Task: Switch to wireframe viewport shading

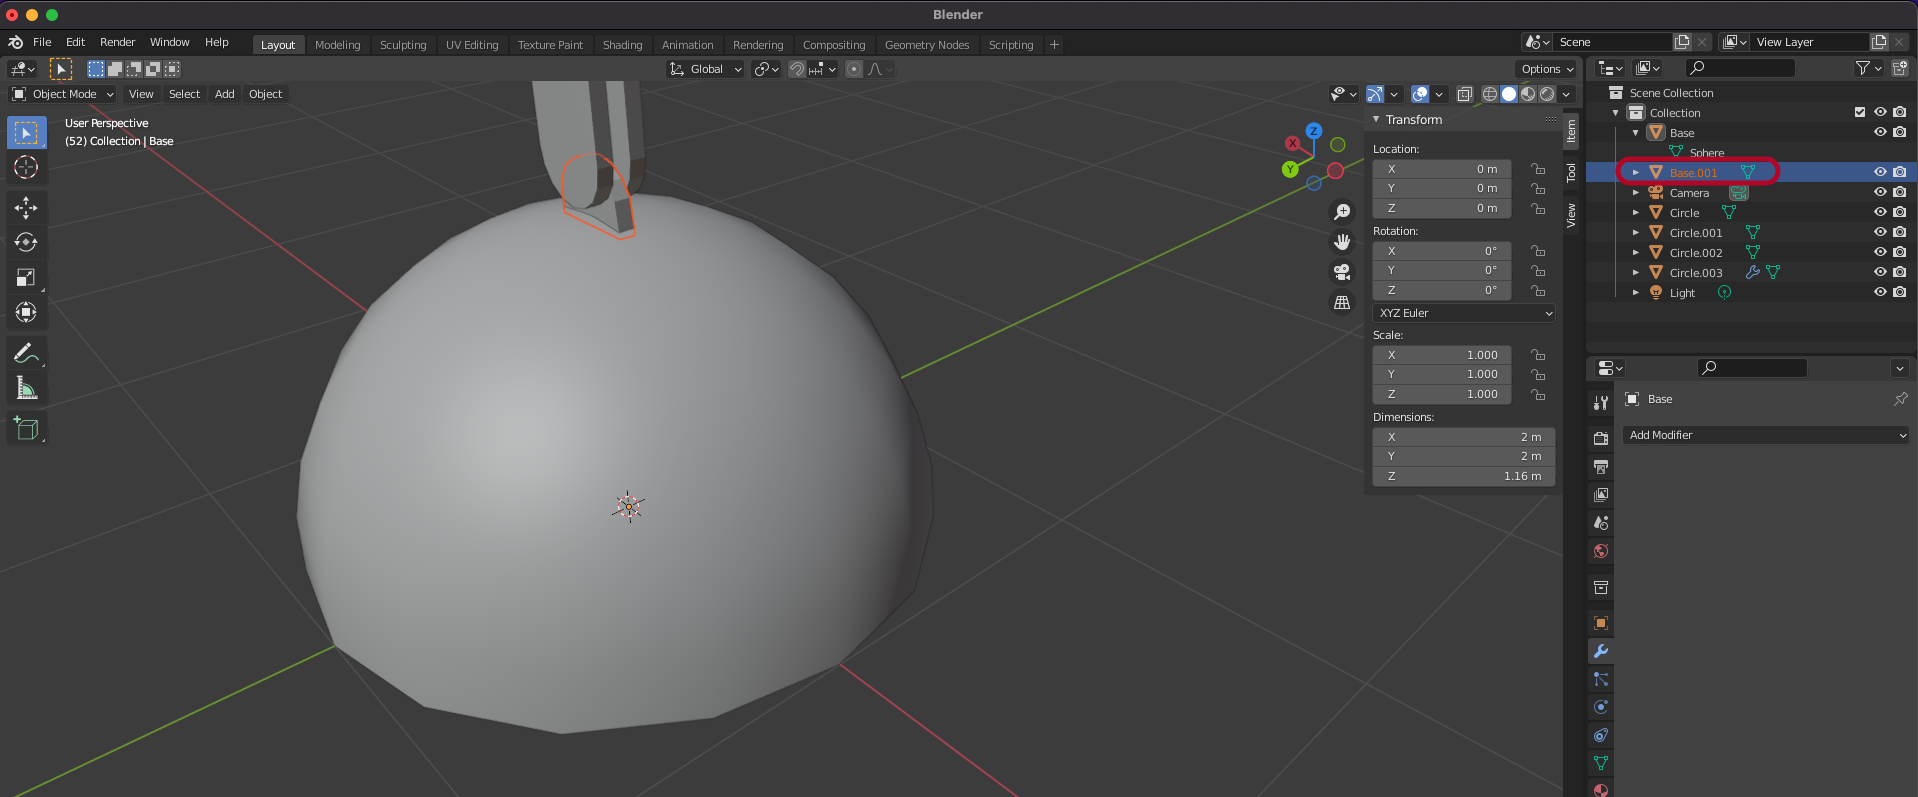Action: coord(1490,94)
